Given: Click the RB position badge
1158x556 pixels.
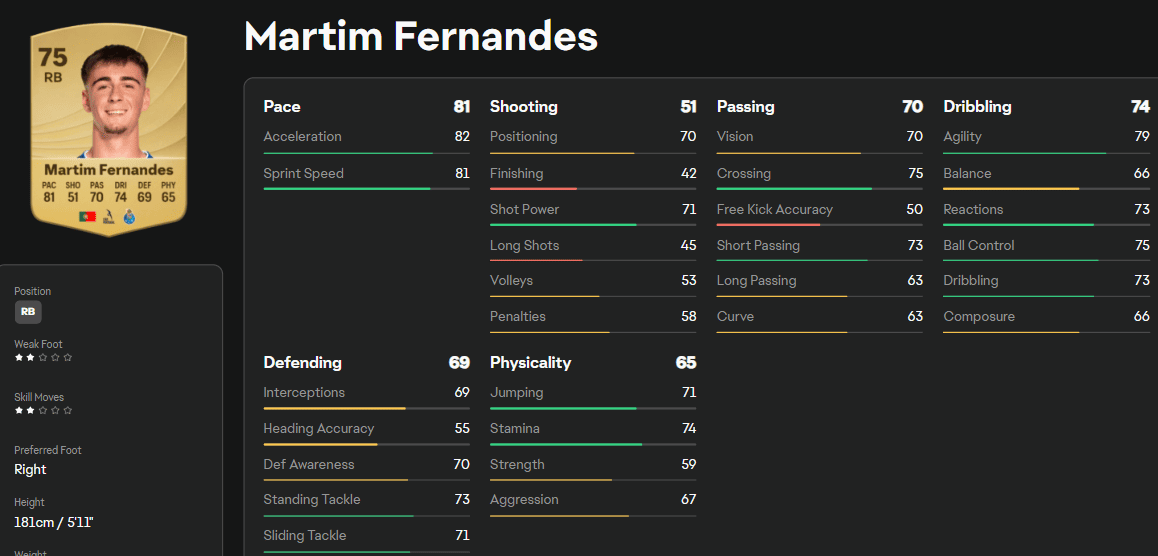Looking at the screenshot, I should click(x=28, y=312).
